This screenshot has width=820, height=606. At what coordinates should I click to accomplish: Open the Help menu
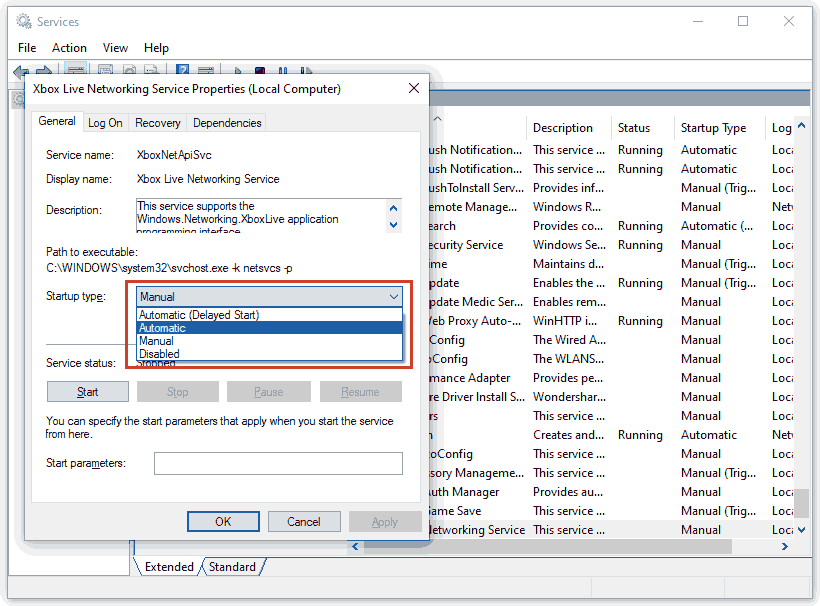point(156,48)
